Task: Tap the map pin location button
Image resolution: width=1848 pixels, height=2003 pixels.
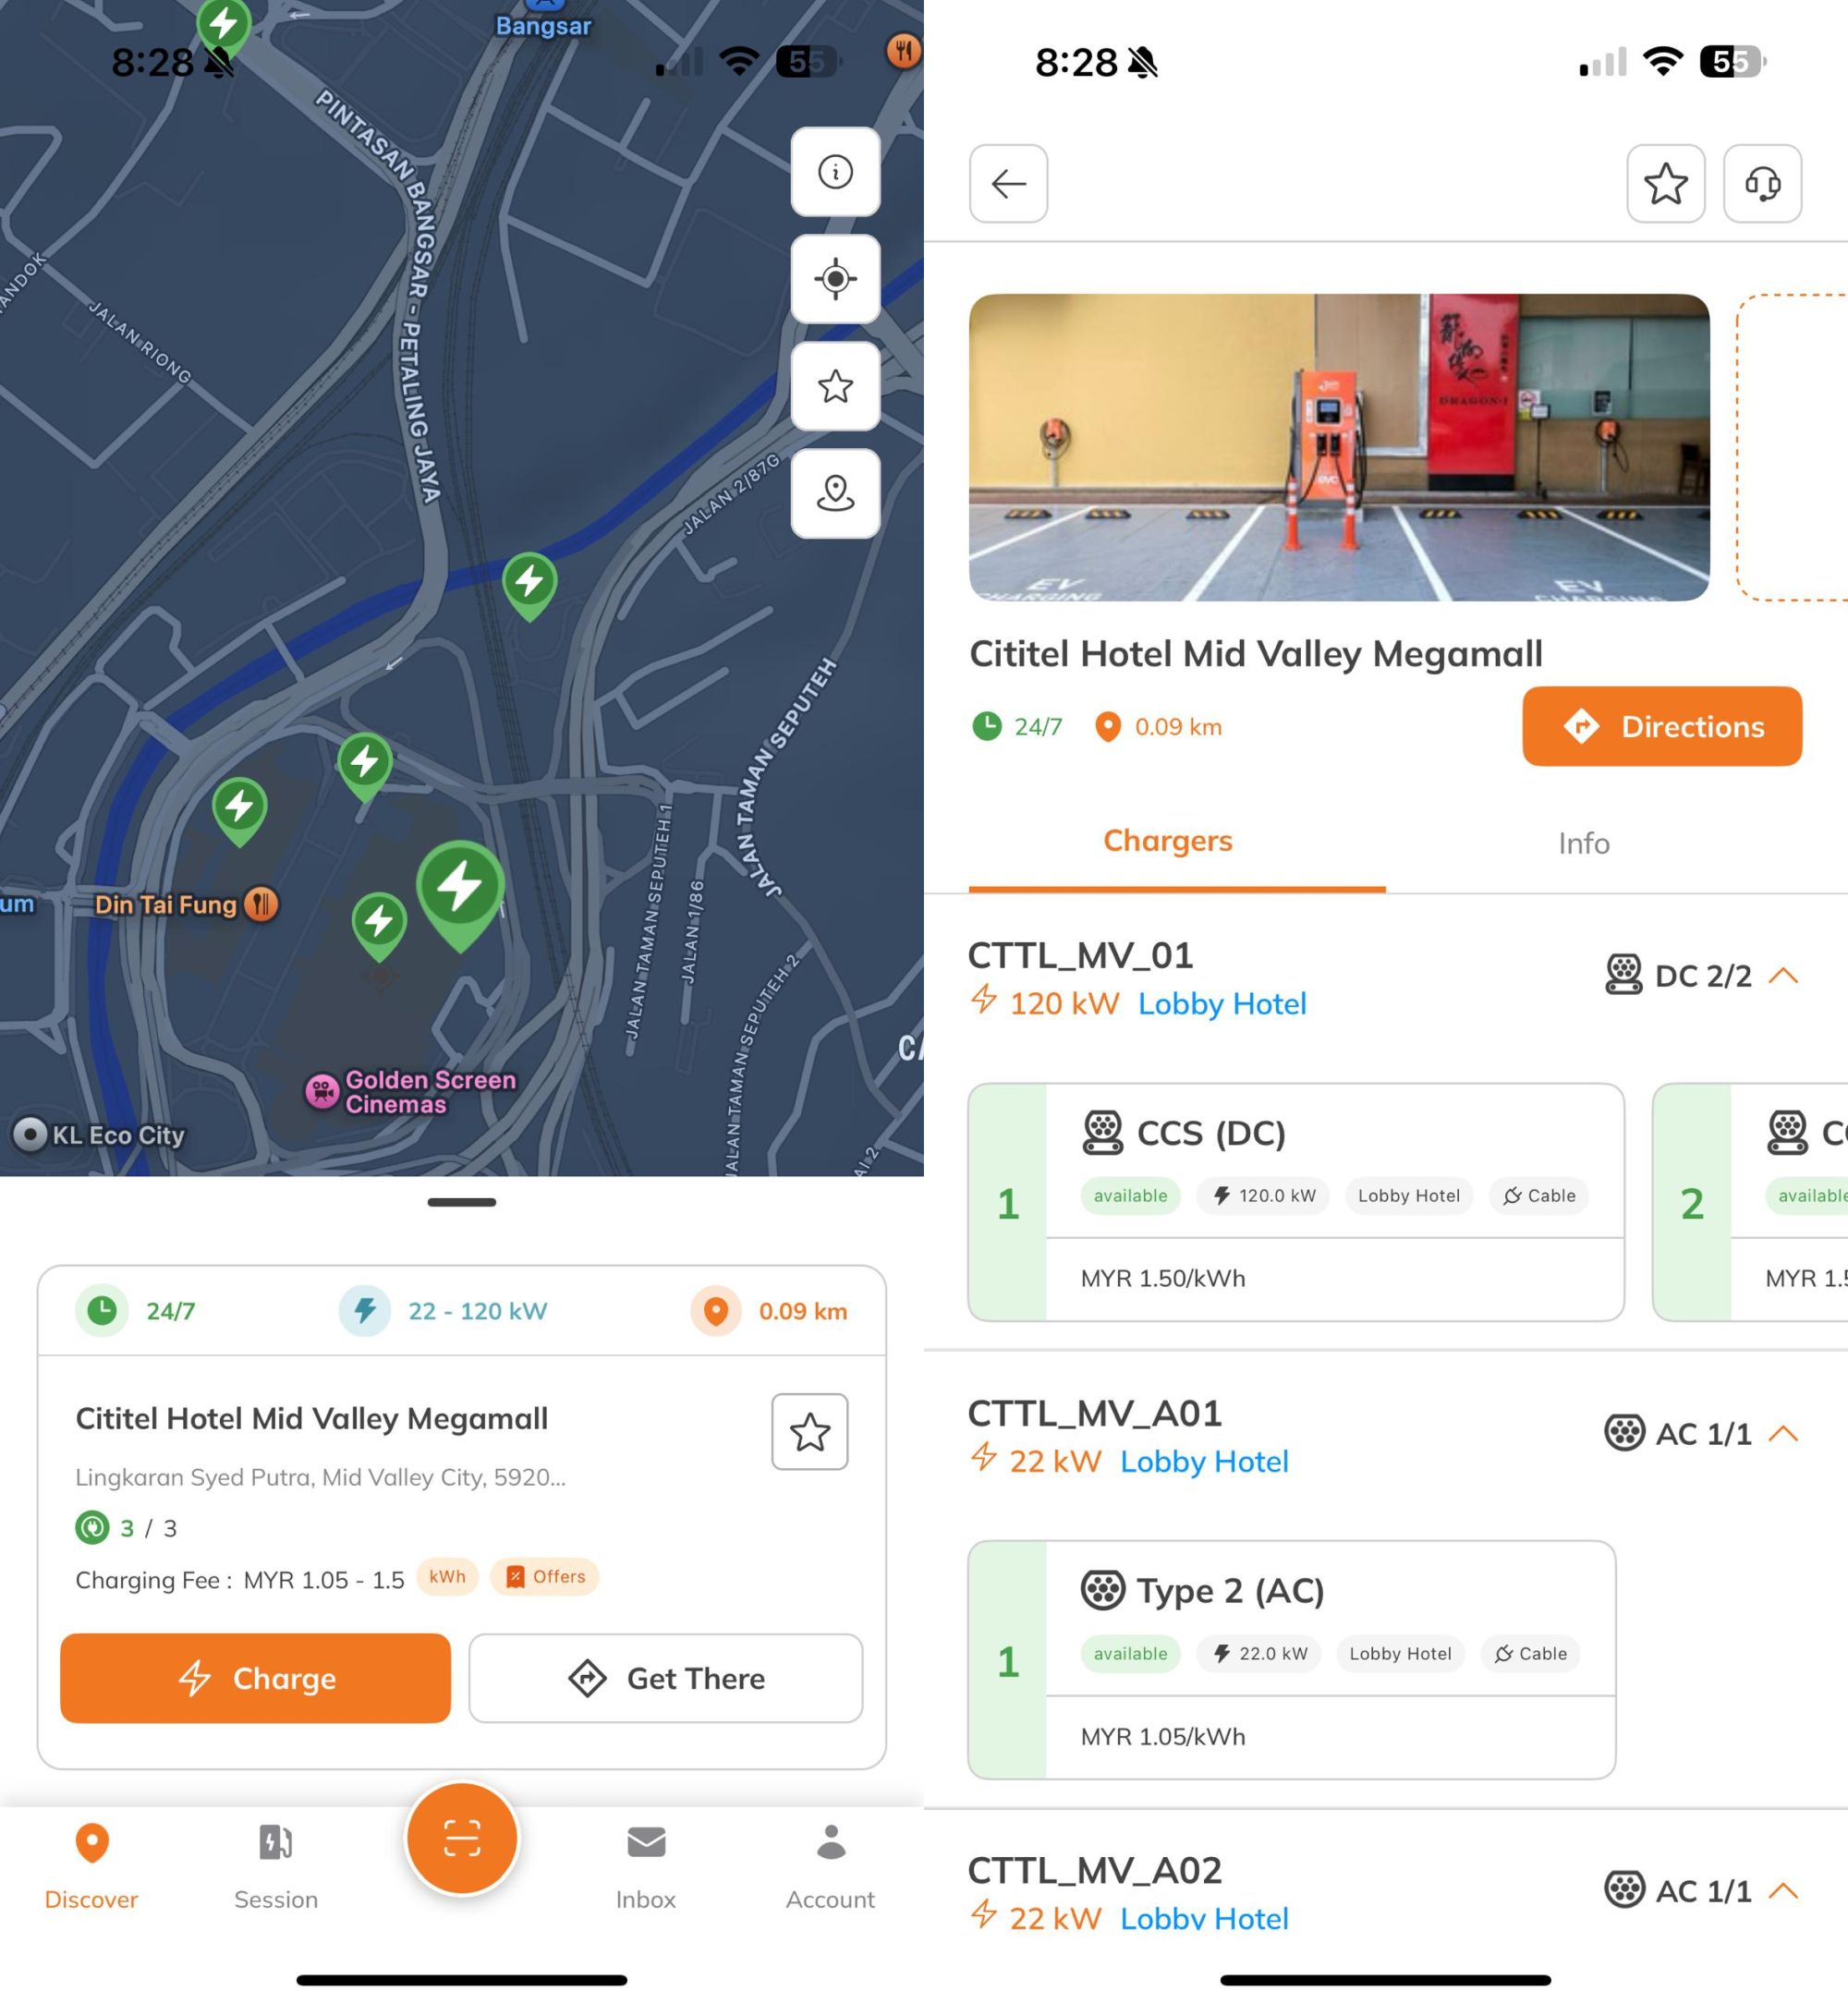Action: point(835,493)
